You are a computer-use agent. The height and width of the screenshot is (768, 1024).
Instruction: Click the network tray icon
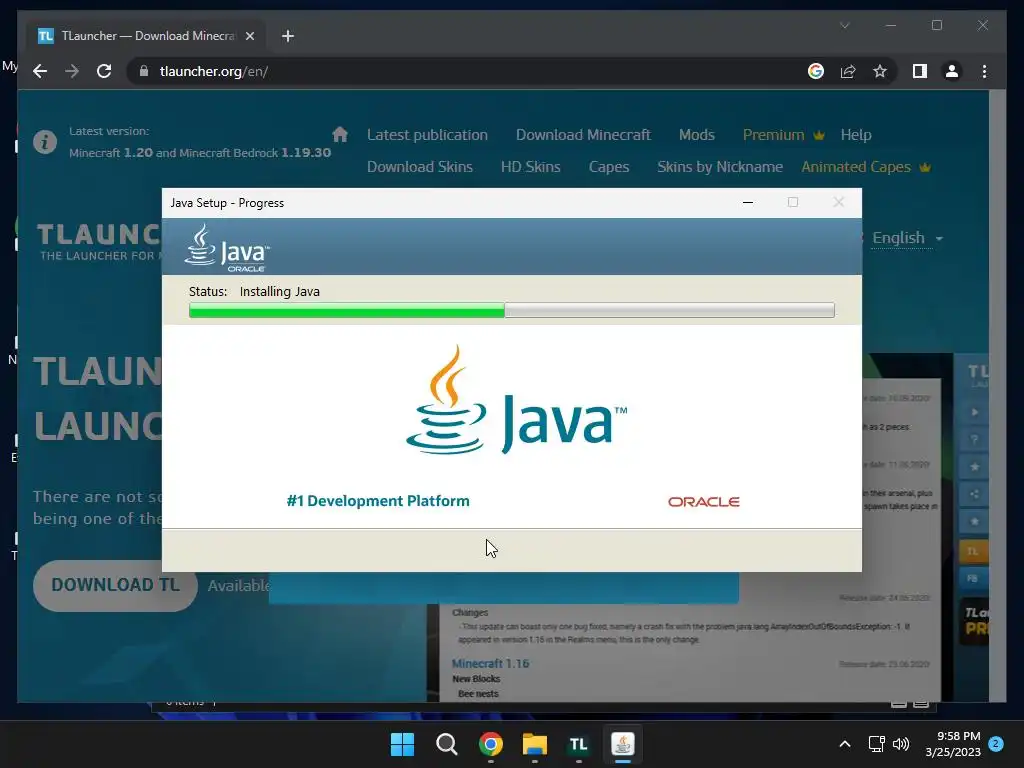point(876,744)
